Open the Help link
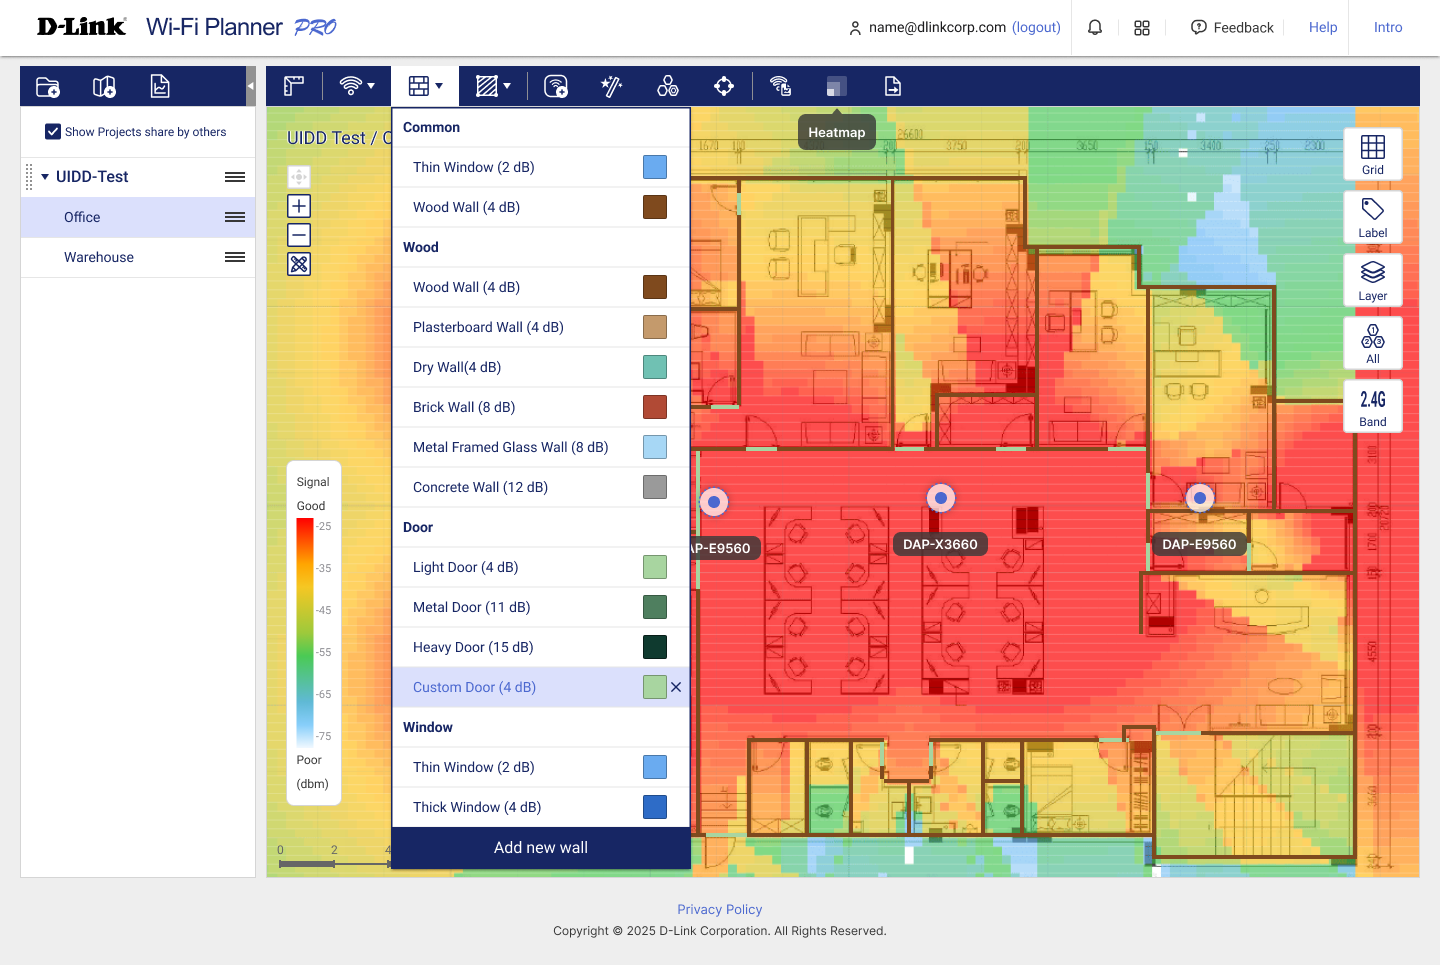 click(x=1323, y=28)
